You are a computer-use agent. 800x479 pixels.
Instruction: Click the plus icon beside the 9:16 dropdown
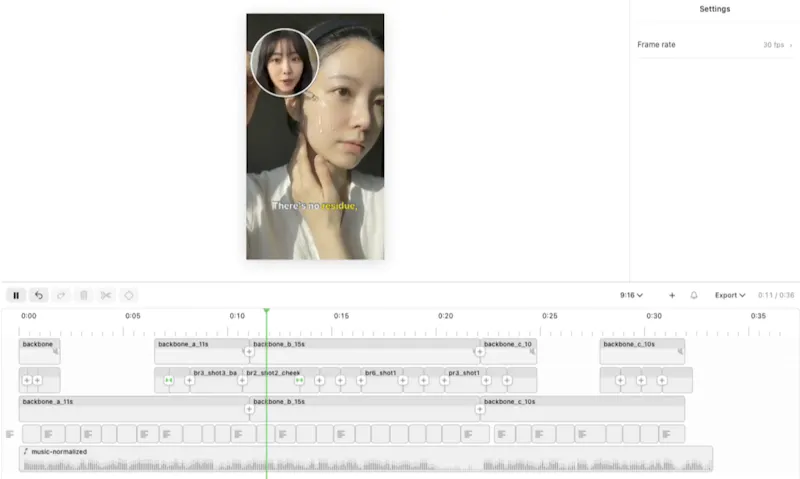(x=672, y=295)
